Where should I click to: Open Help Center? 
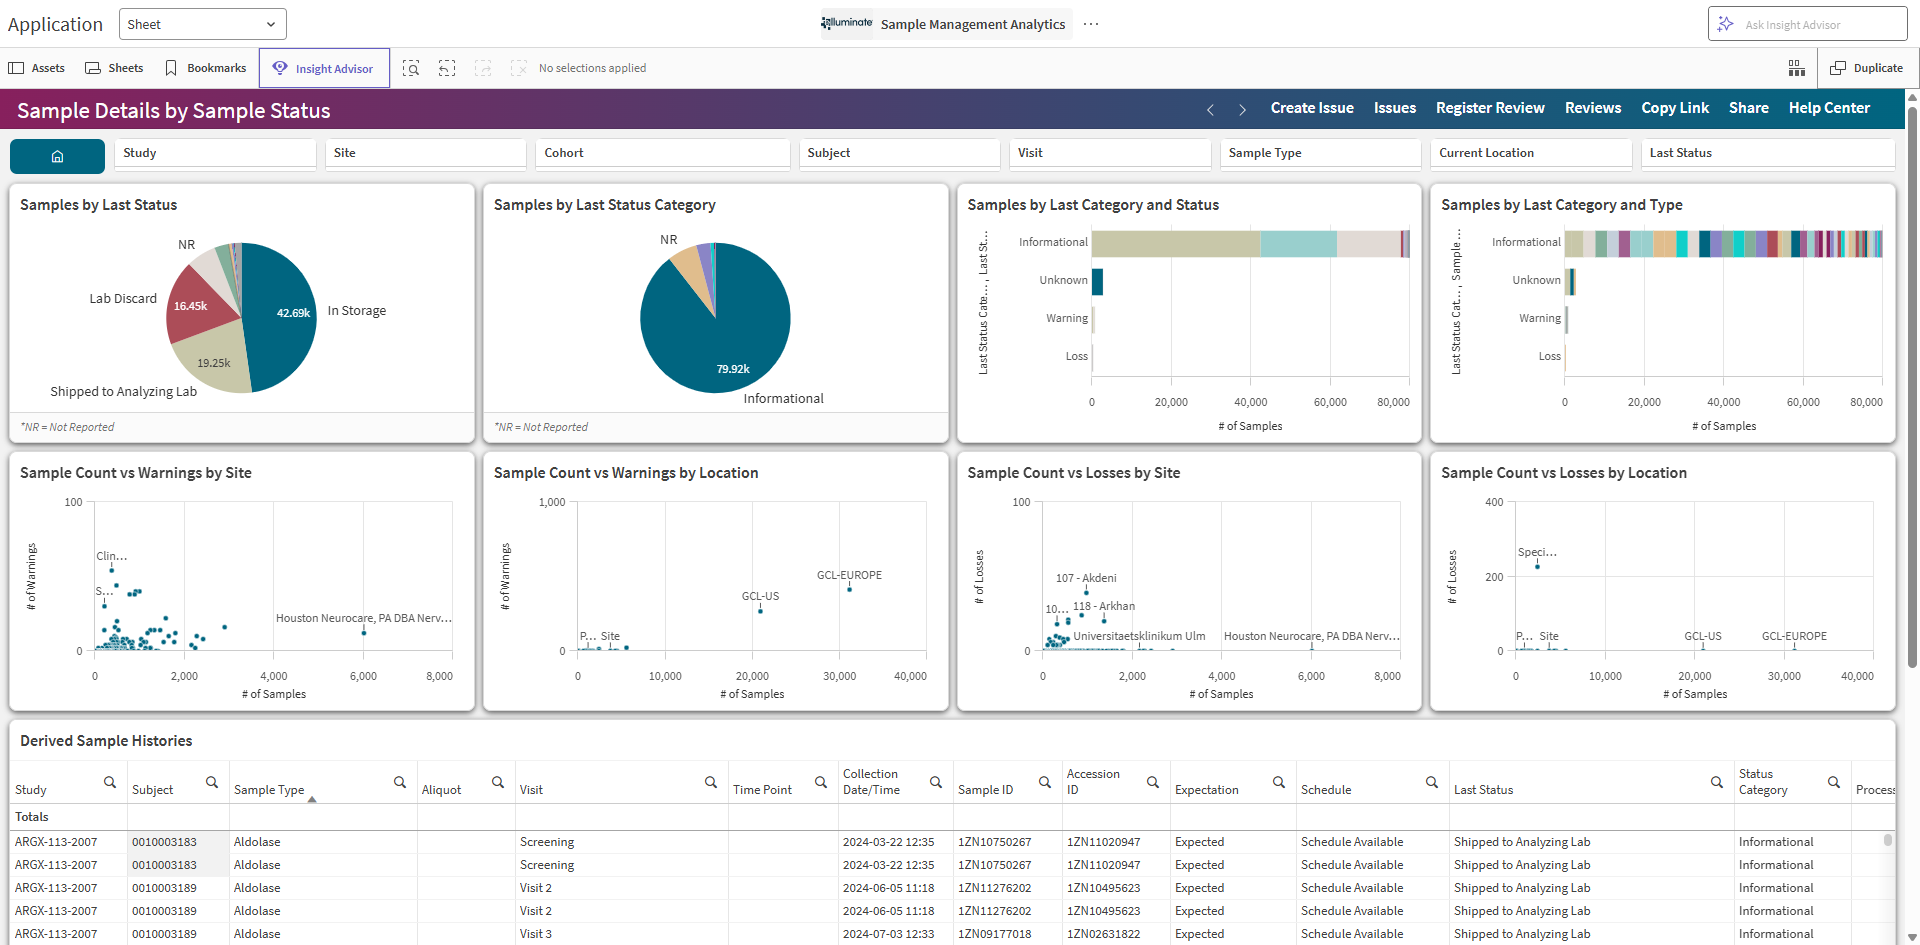(x=1829, y=108)
